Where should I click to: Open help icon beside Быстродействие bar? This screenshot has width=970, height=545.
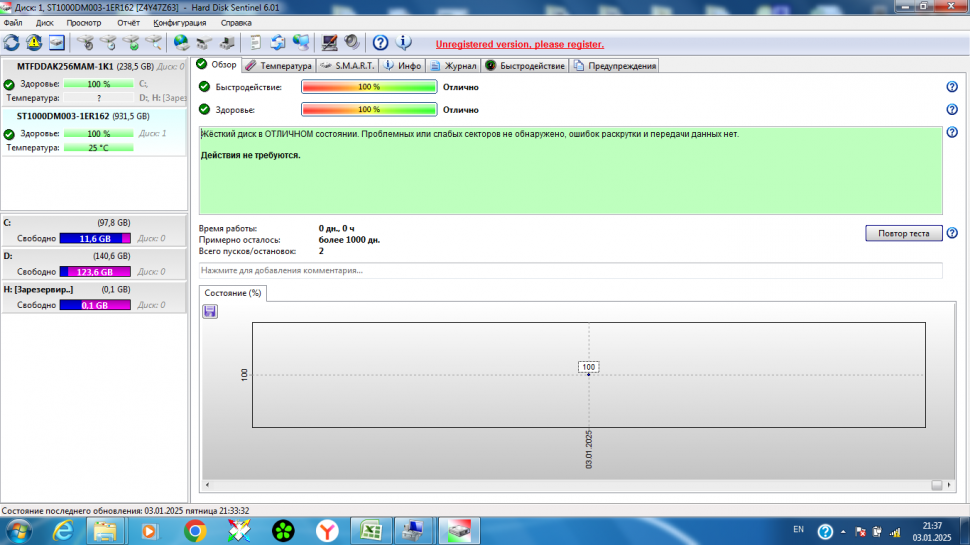coord(951,87)
